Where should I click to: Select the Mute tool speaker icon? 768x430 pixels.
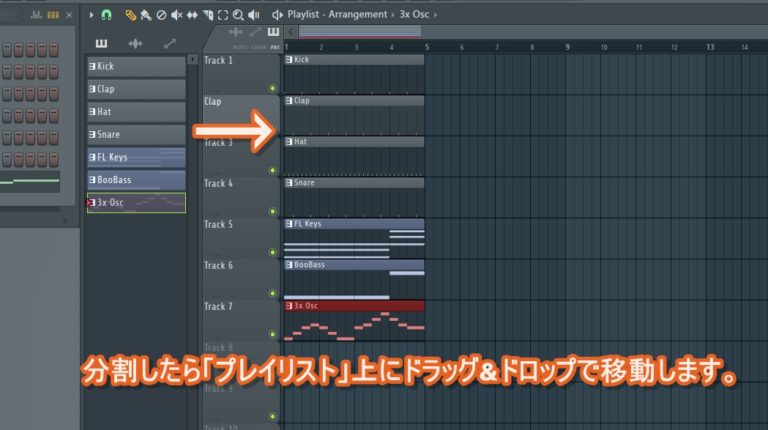(x=177, y=15)
